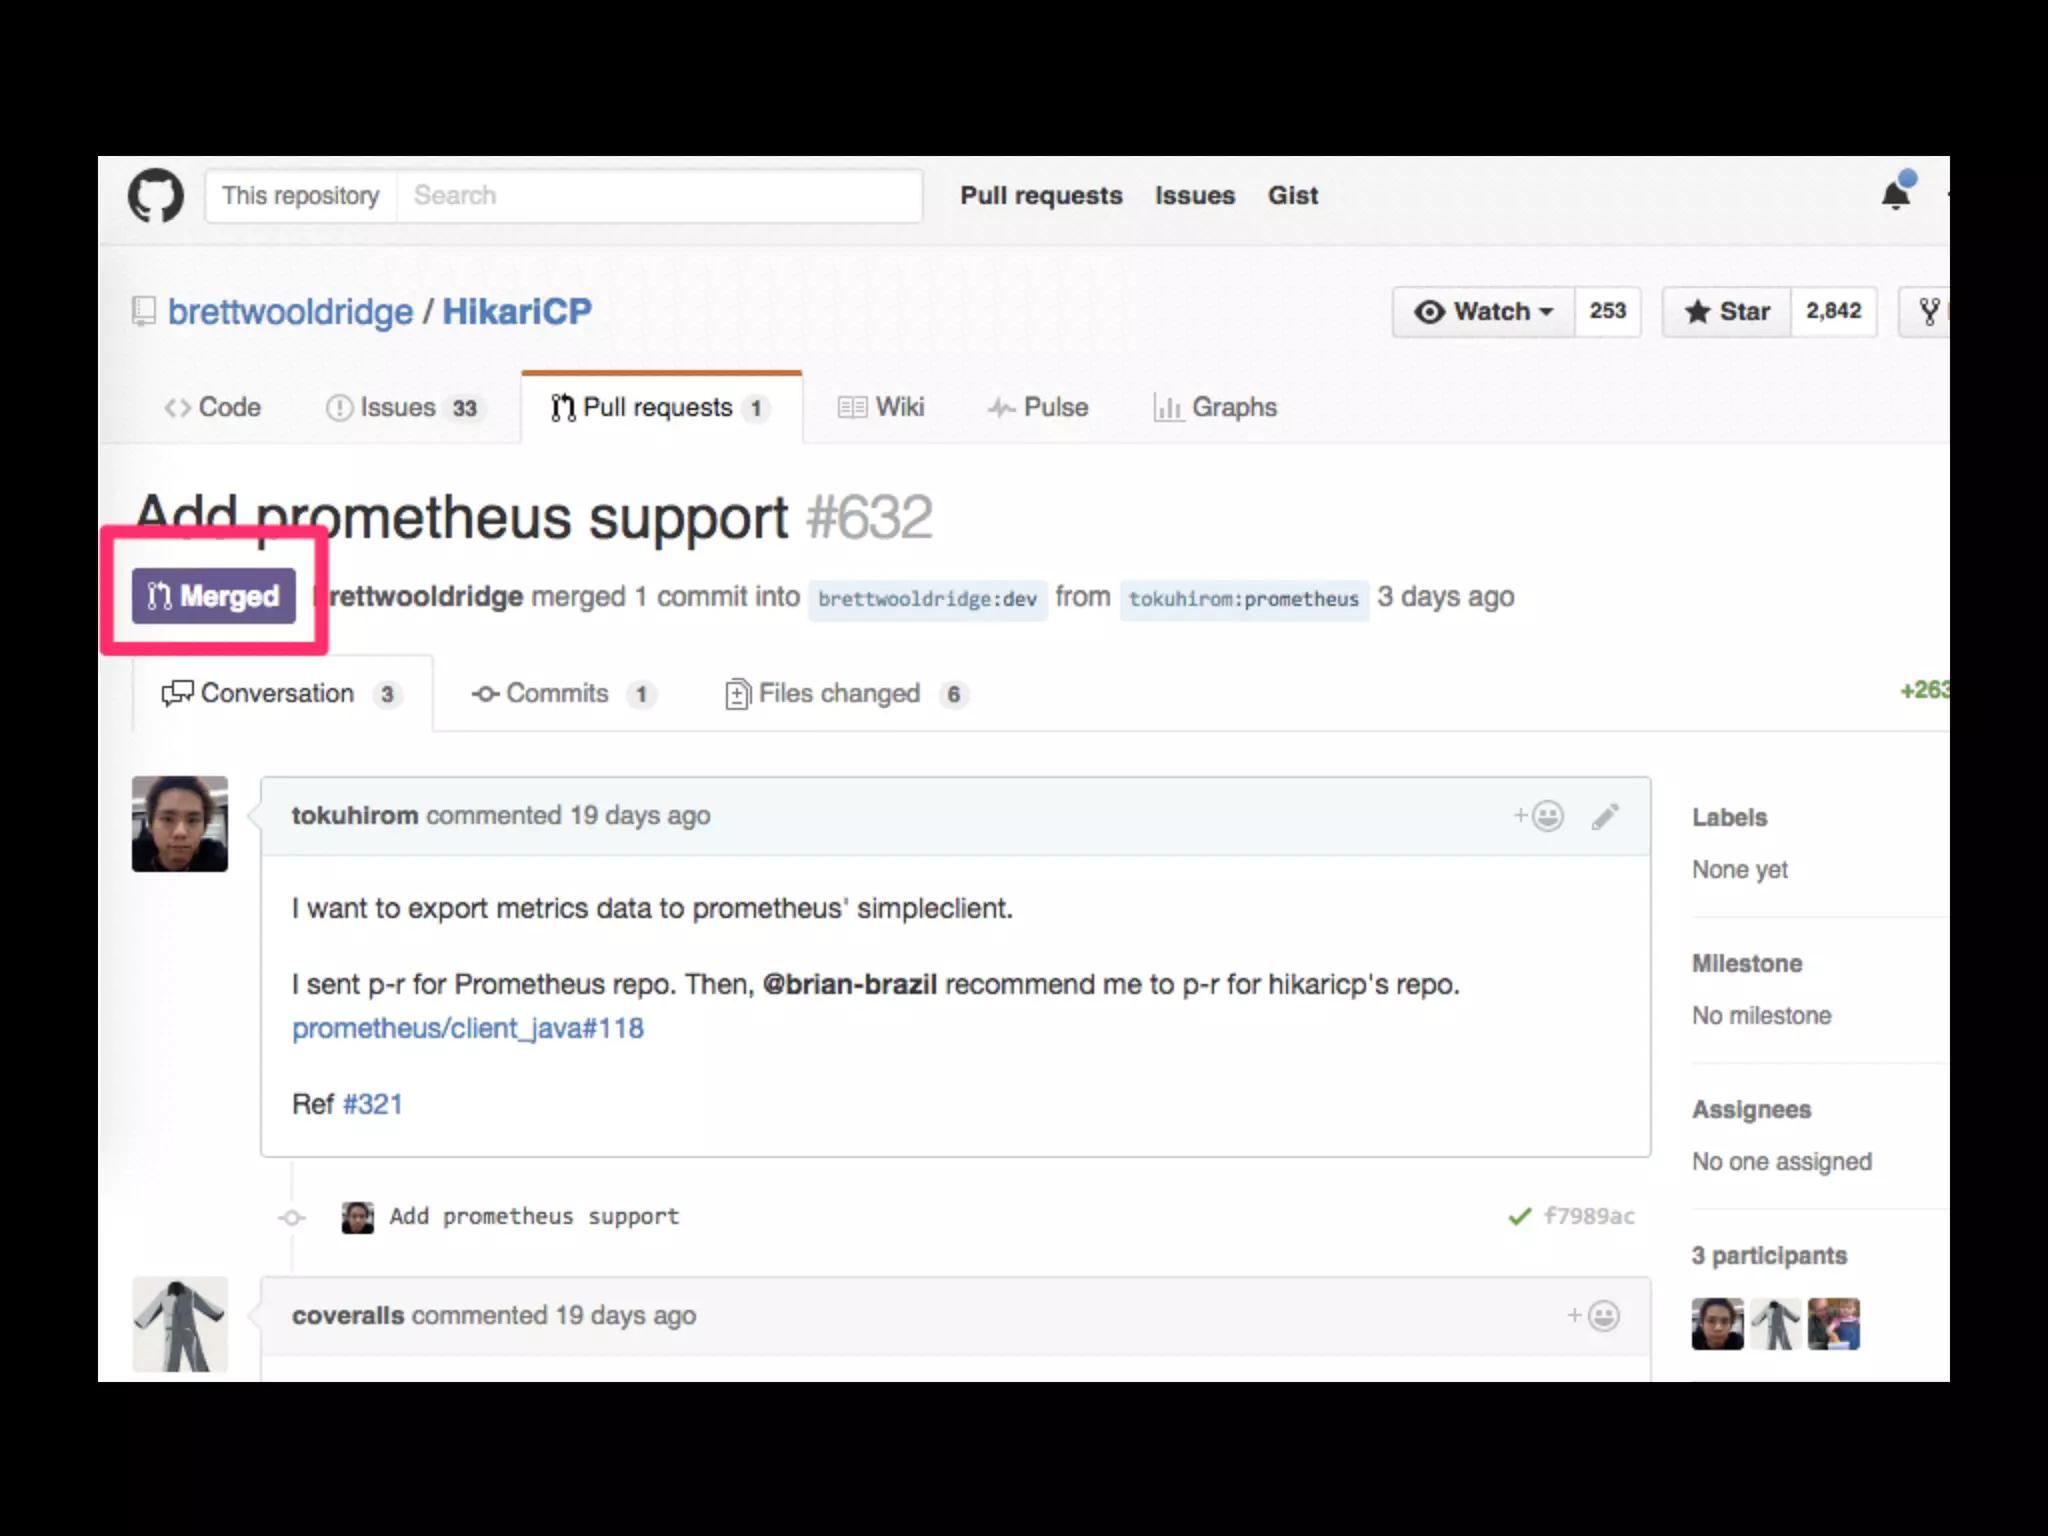Open prometheus/client_java#118 link
The width and height of the screenshot is (2048, 1536).
tap(468, 1028)
